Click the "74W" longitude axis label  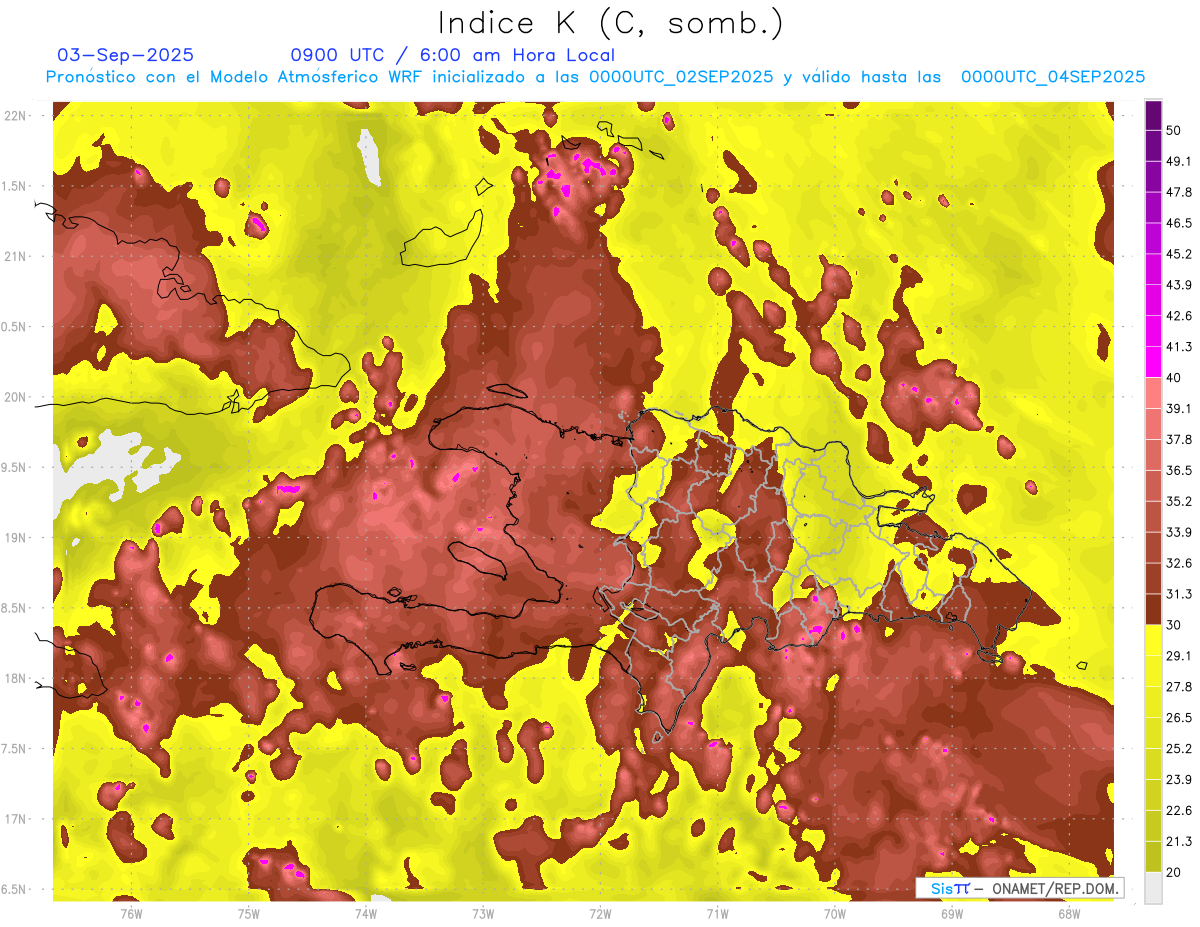[366, 913]
